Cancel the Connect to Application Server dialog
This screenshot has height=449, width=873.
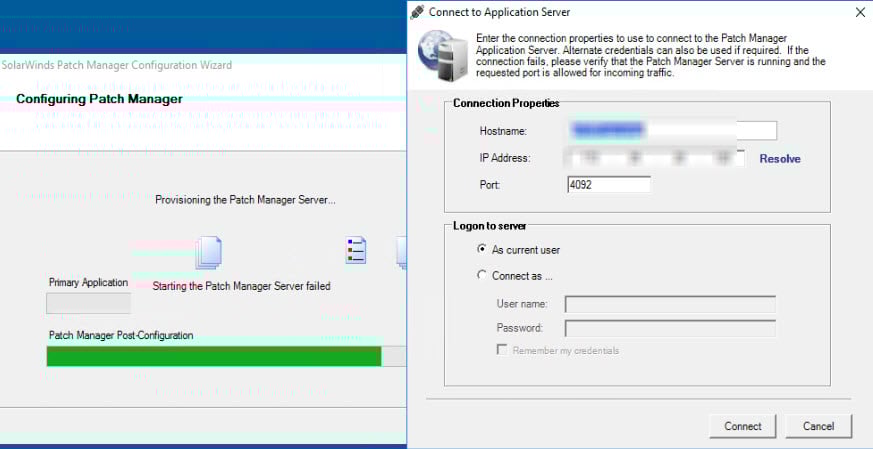(x=818, y=426)
